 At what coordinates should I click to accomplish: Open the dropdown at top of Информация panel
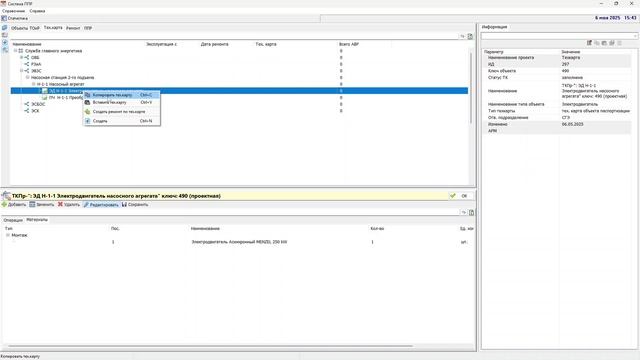coord(635,36)
